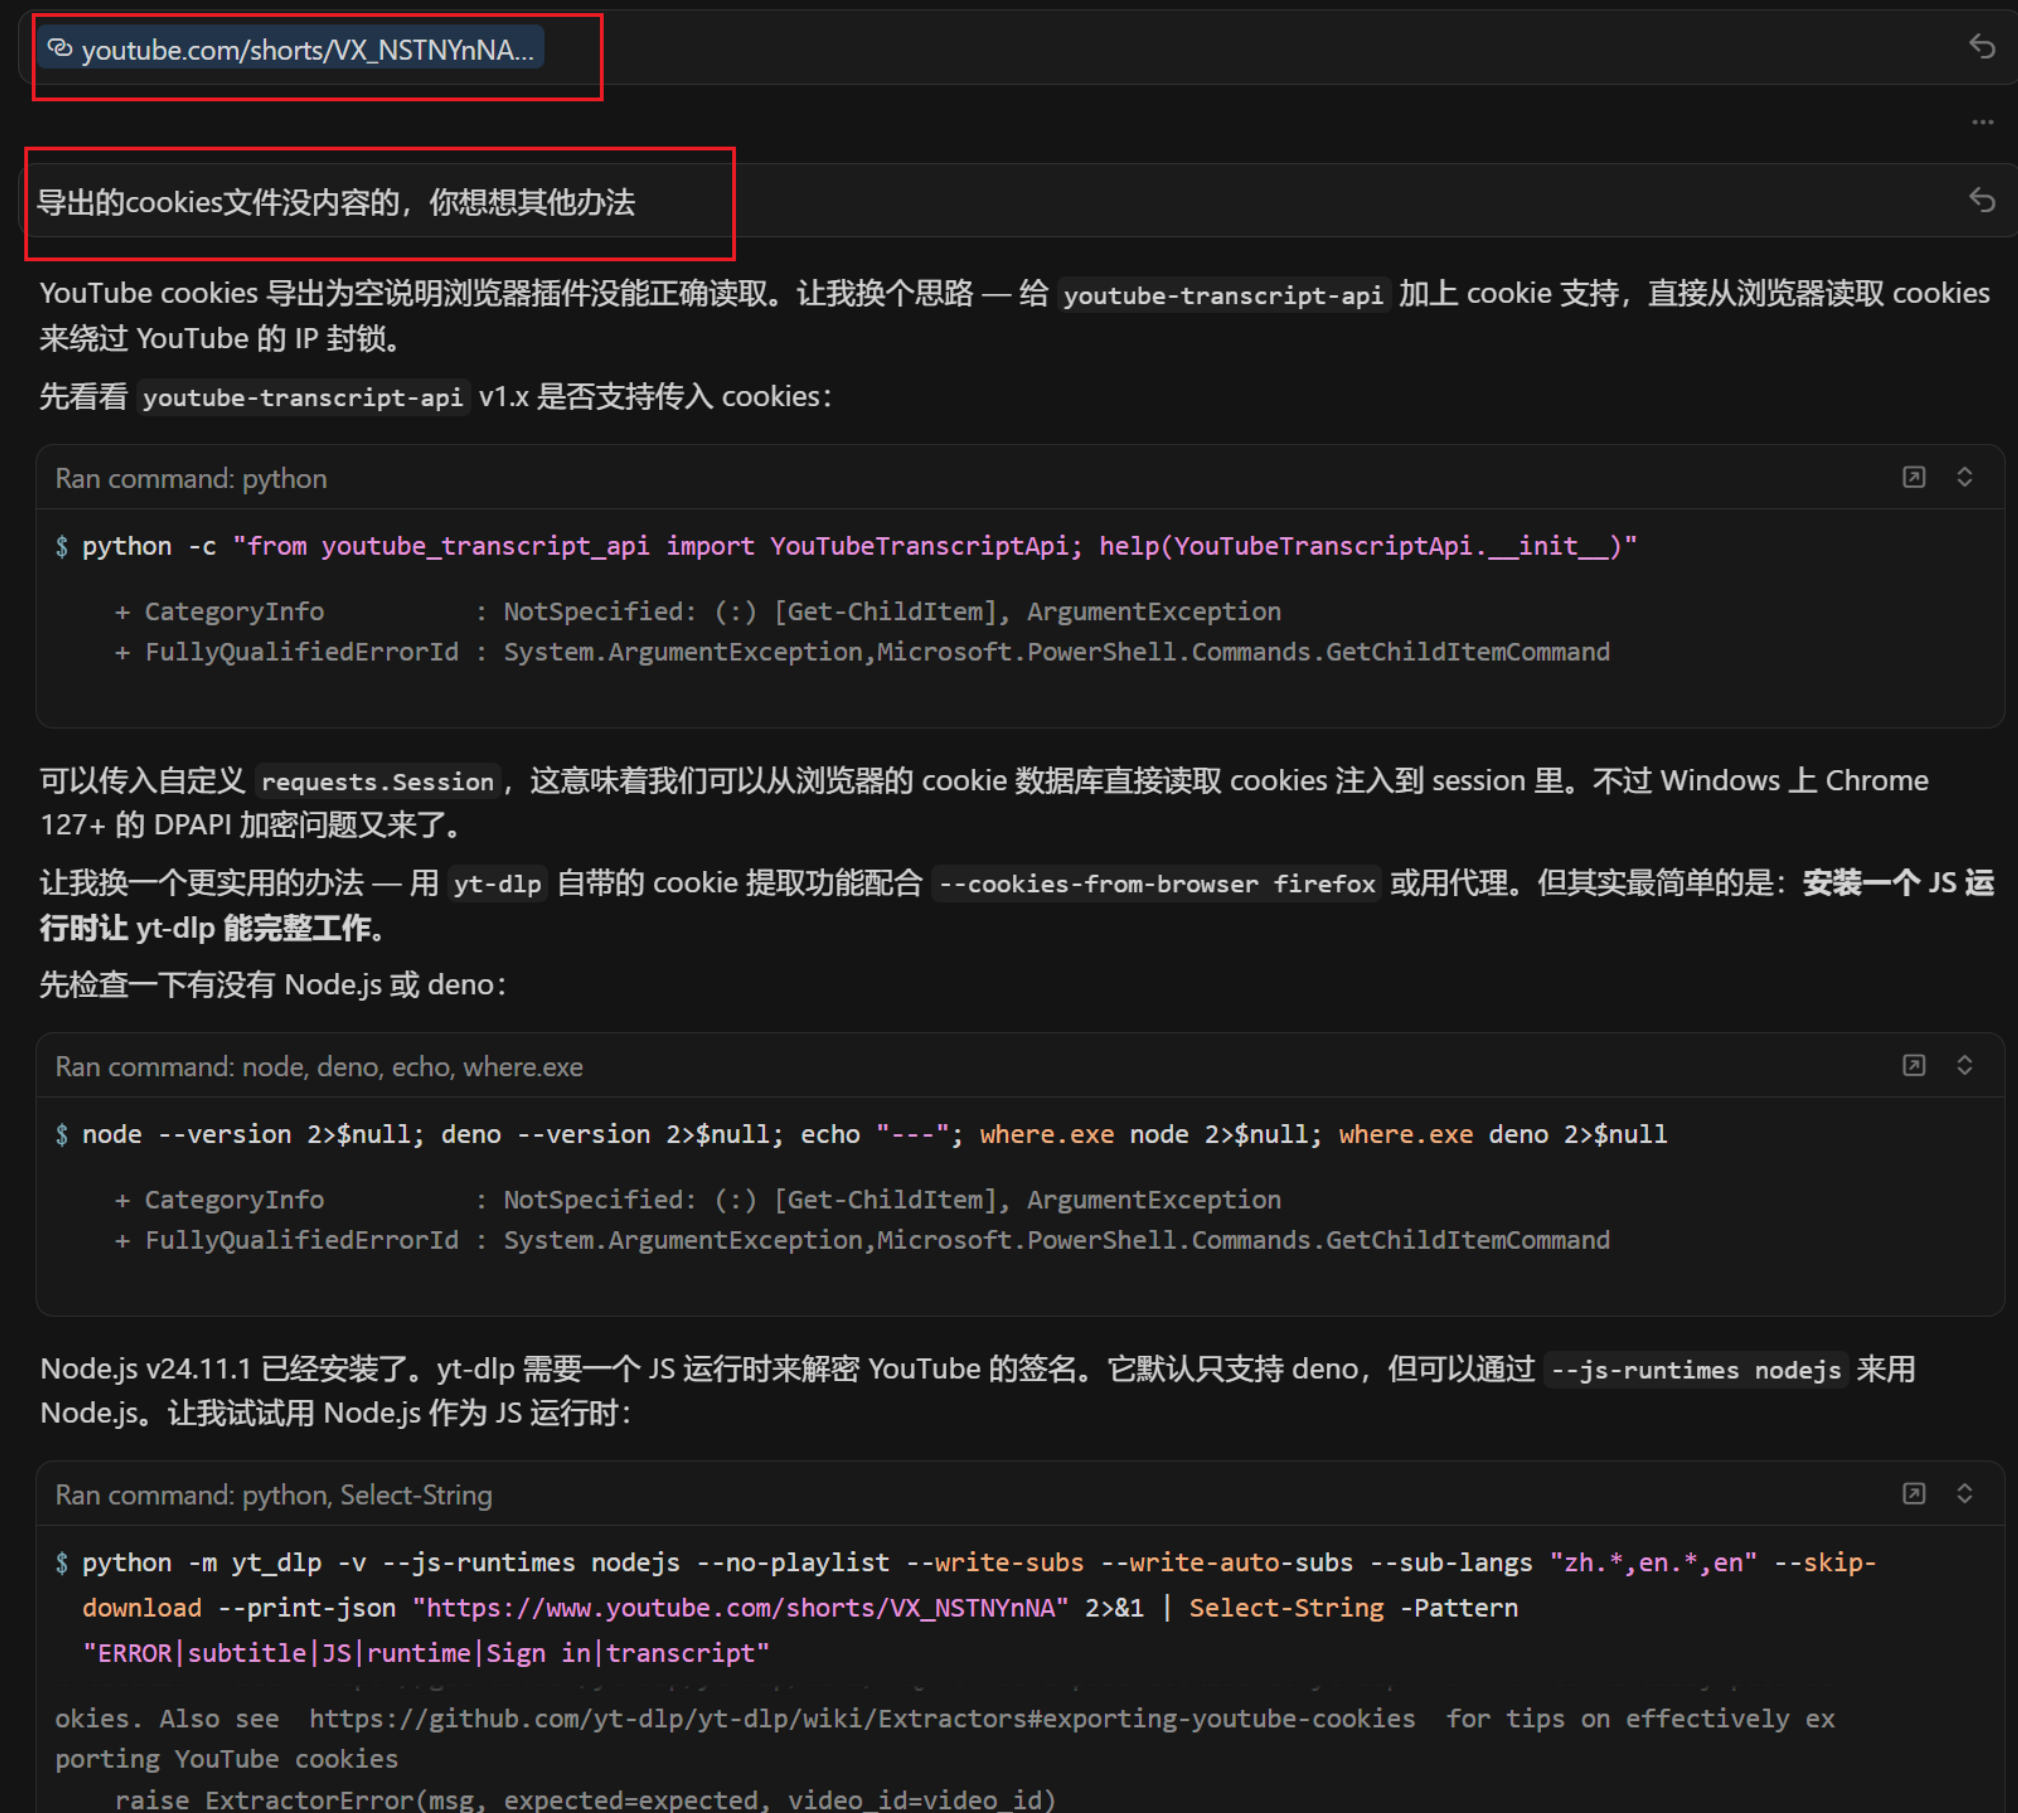Expand the first python command block chevron
Viewport: 2018px width, 1813px height.
(x=1964, y=477)
